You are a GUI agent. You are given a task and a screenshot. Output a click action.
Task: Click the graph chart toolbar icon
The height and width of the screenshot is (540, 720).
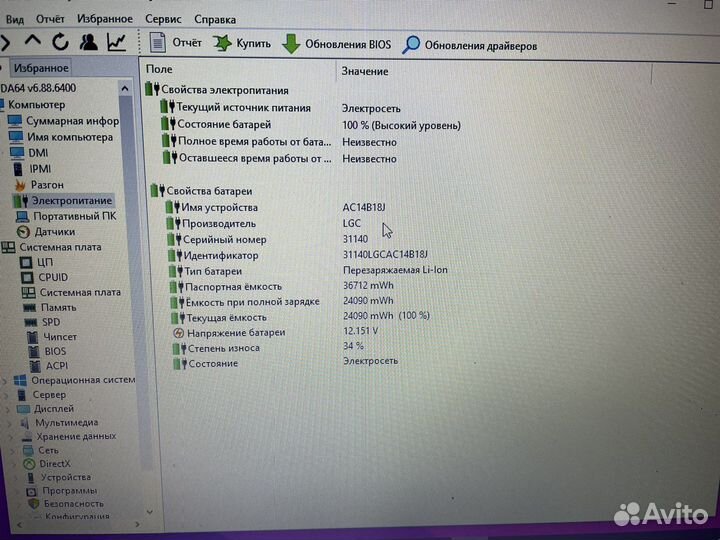coord(116,42)
